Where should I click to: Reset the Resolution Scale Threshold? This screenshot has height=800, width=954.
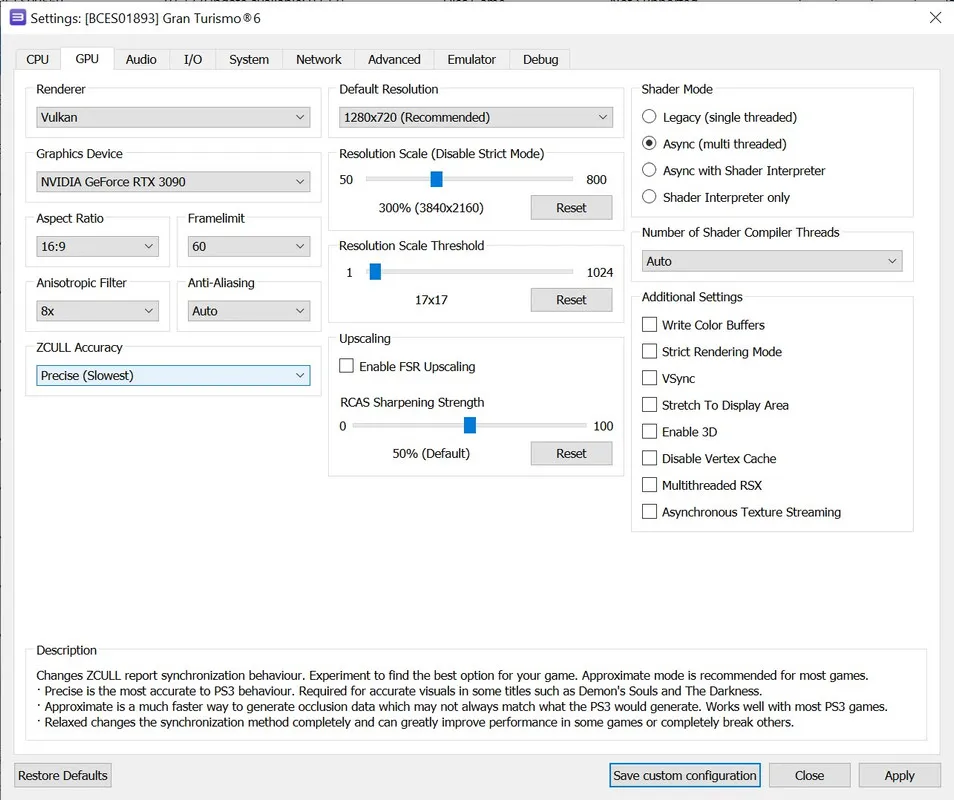[571, 300]
